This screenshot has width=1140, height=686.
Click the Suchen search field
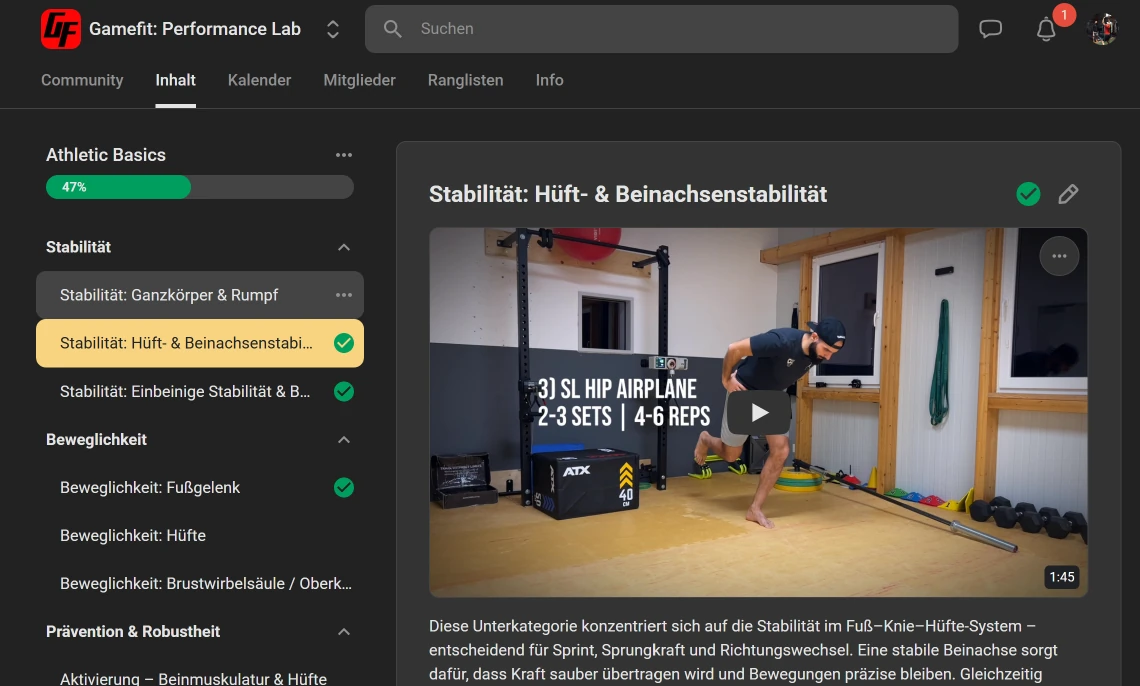(661, 29)
